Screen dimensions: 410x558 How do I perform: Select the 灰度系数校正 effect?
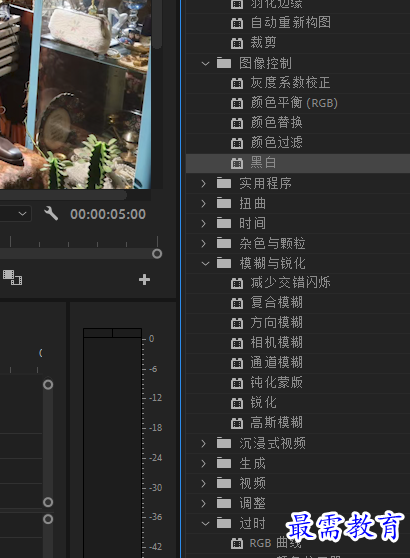point(290,83)
